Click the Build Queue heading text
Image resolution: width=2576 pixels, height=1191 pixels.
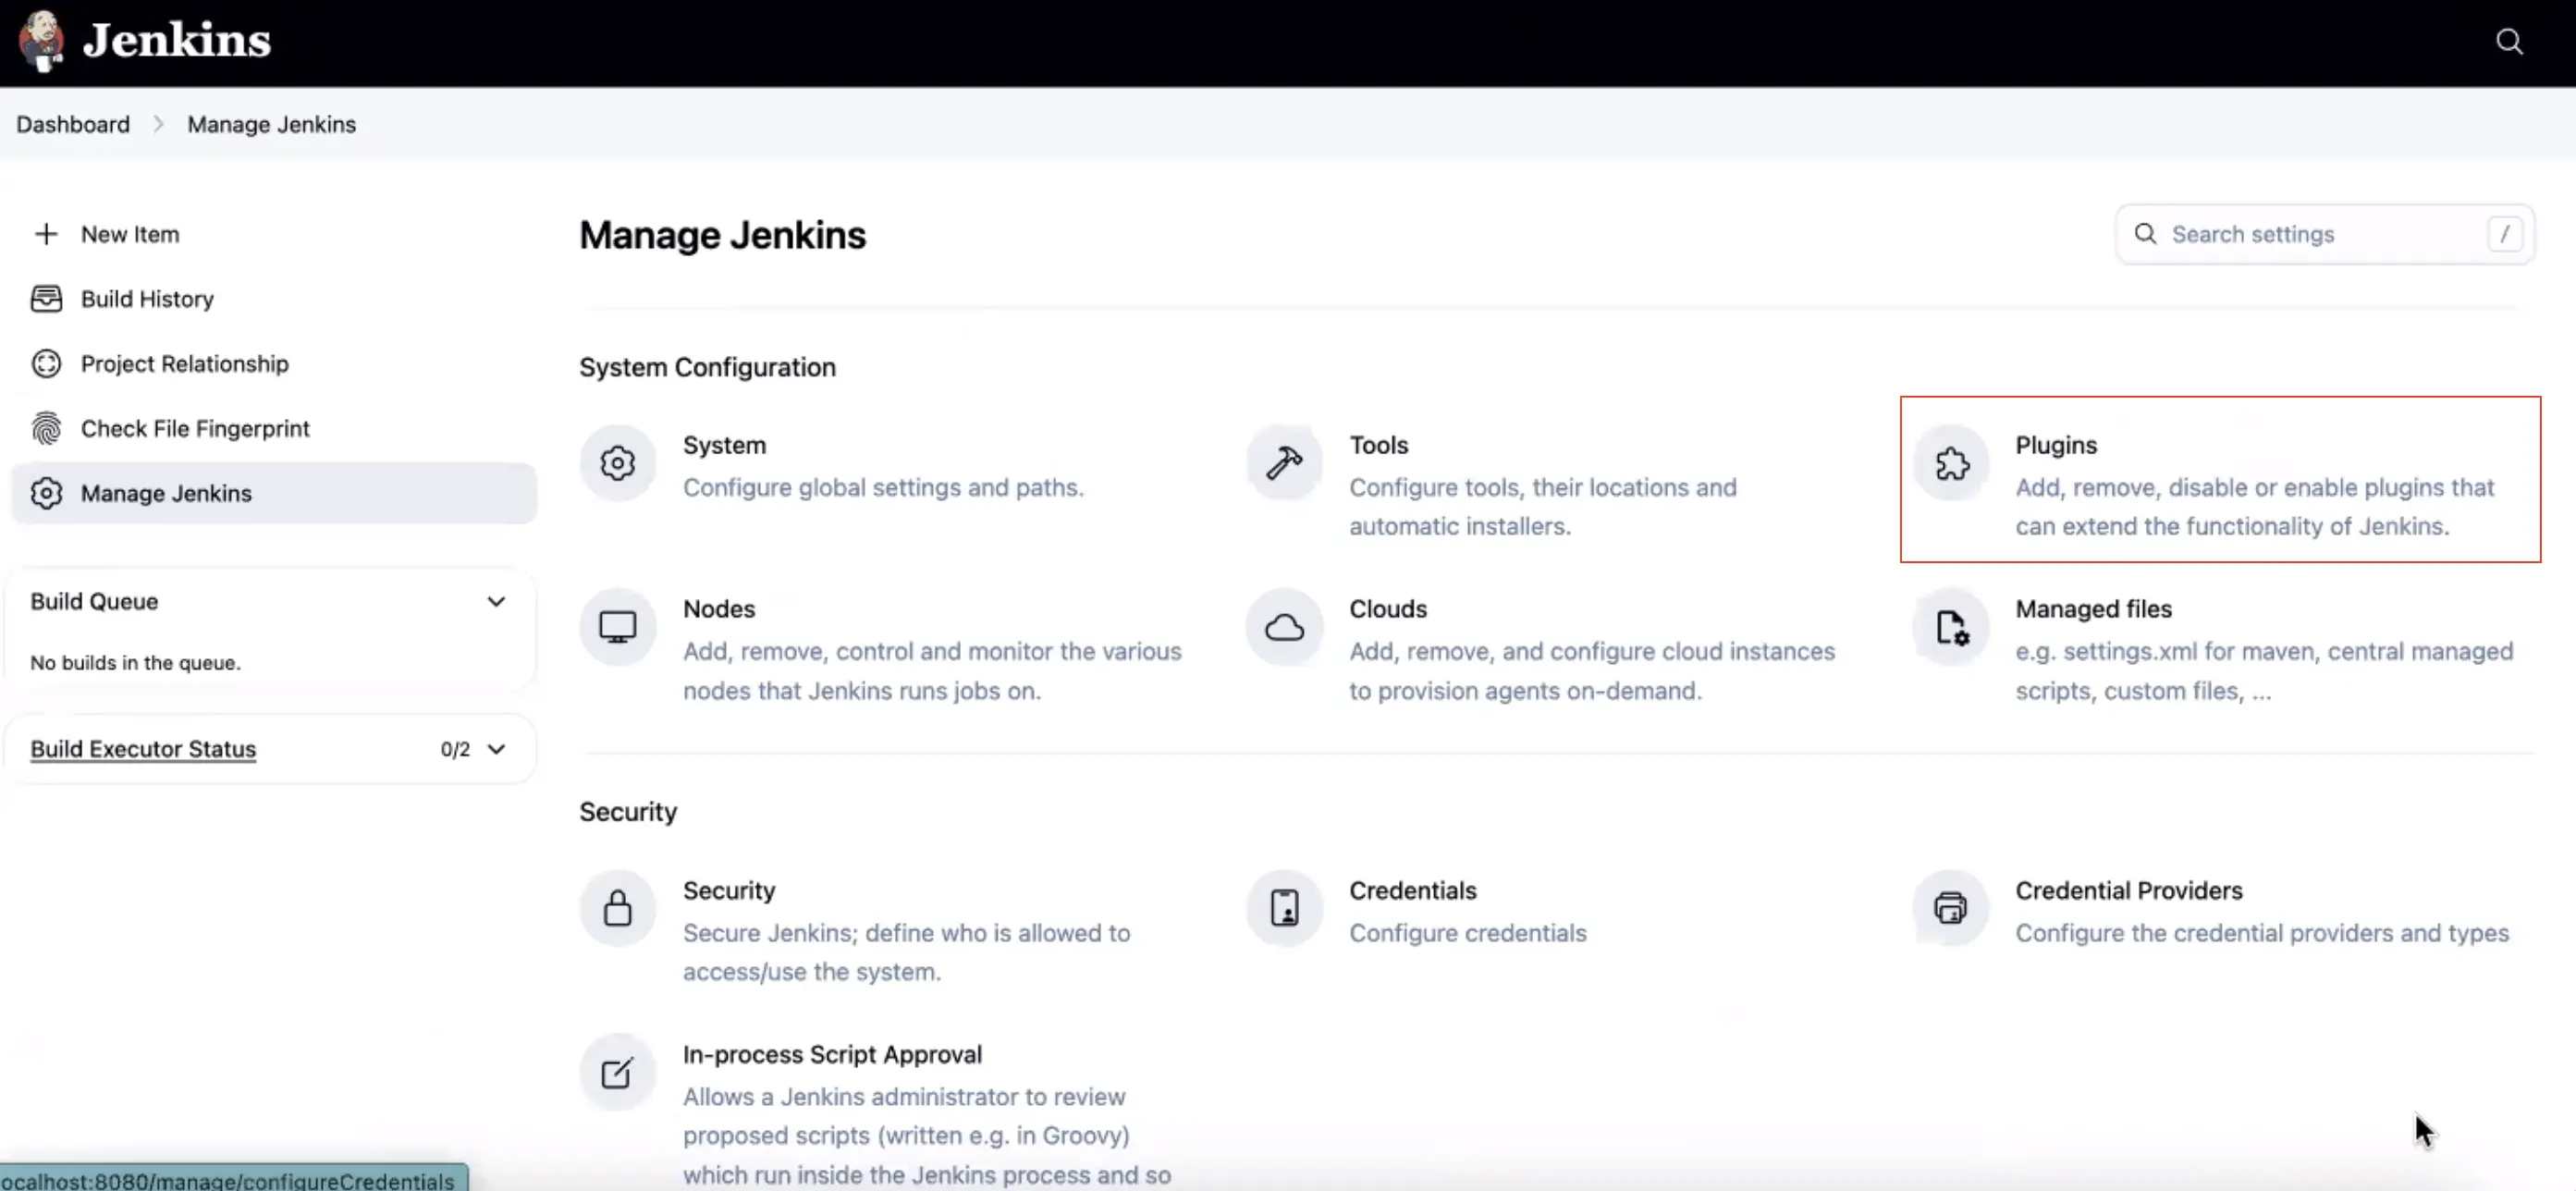(x=94, y=601)
